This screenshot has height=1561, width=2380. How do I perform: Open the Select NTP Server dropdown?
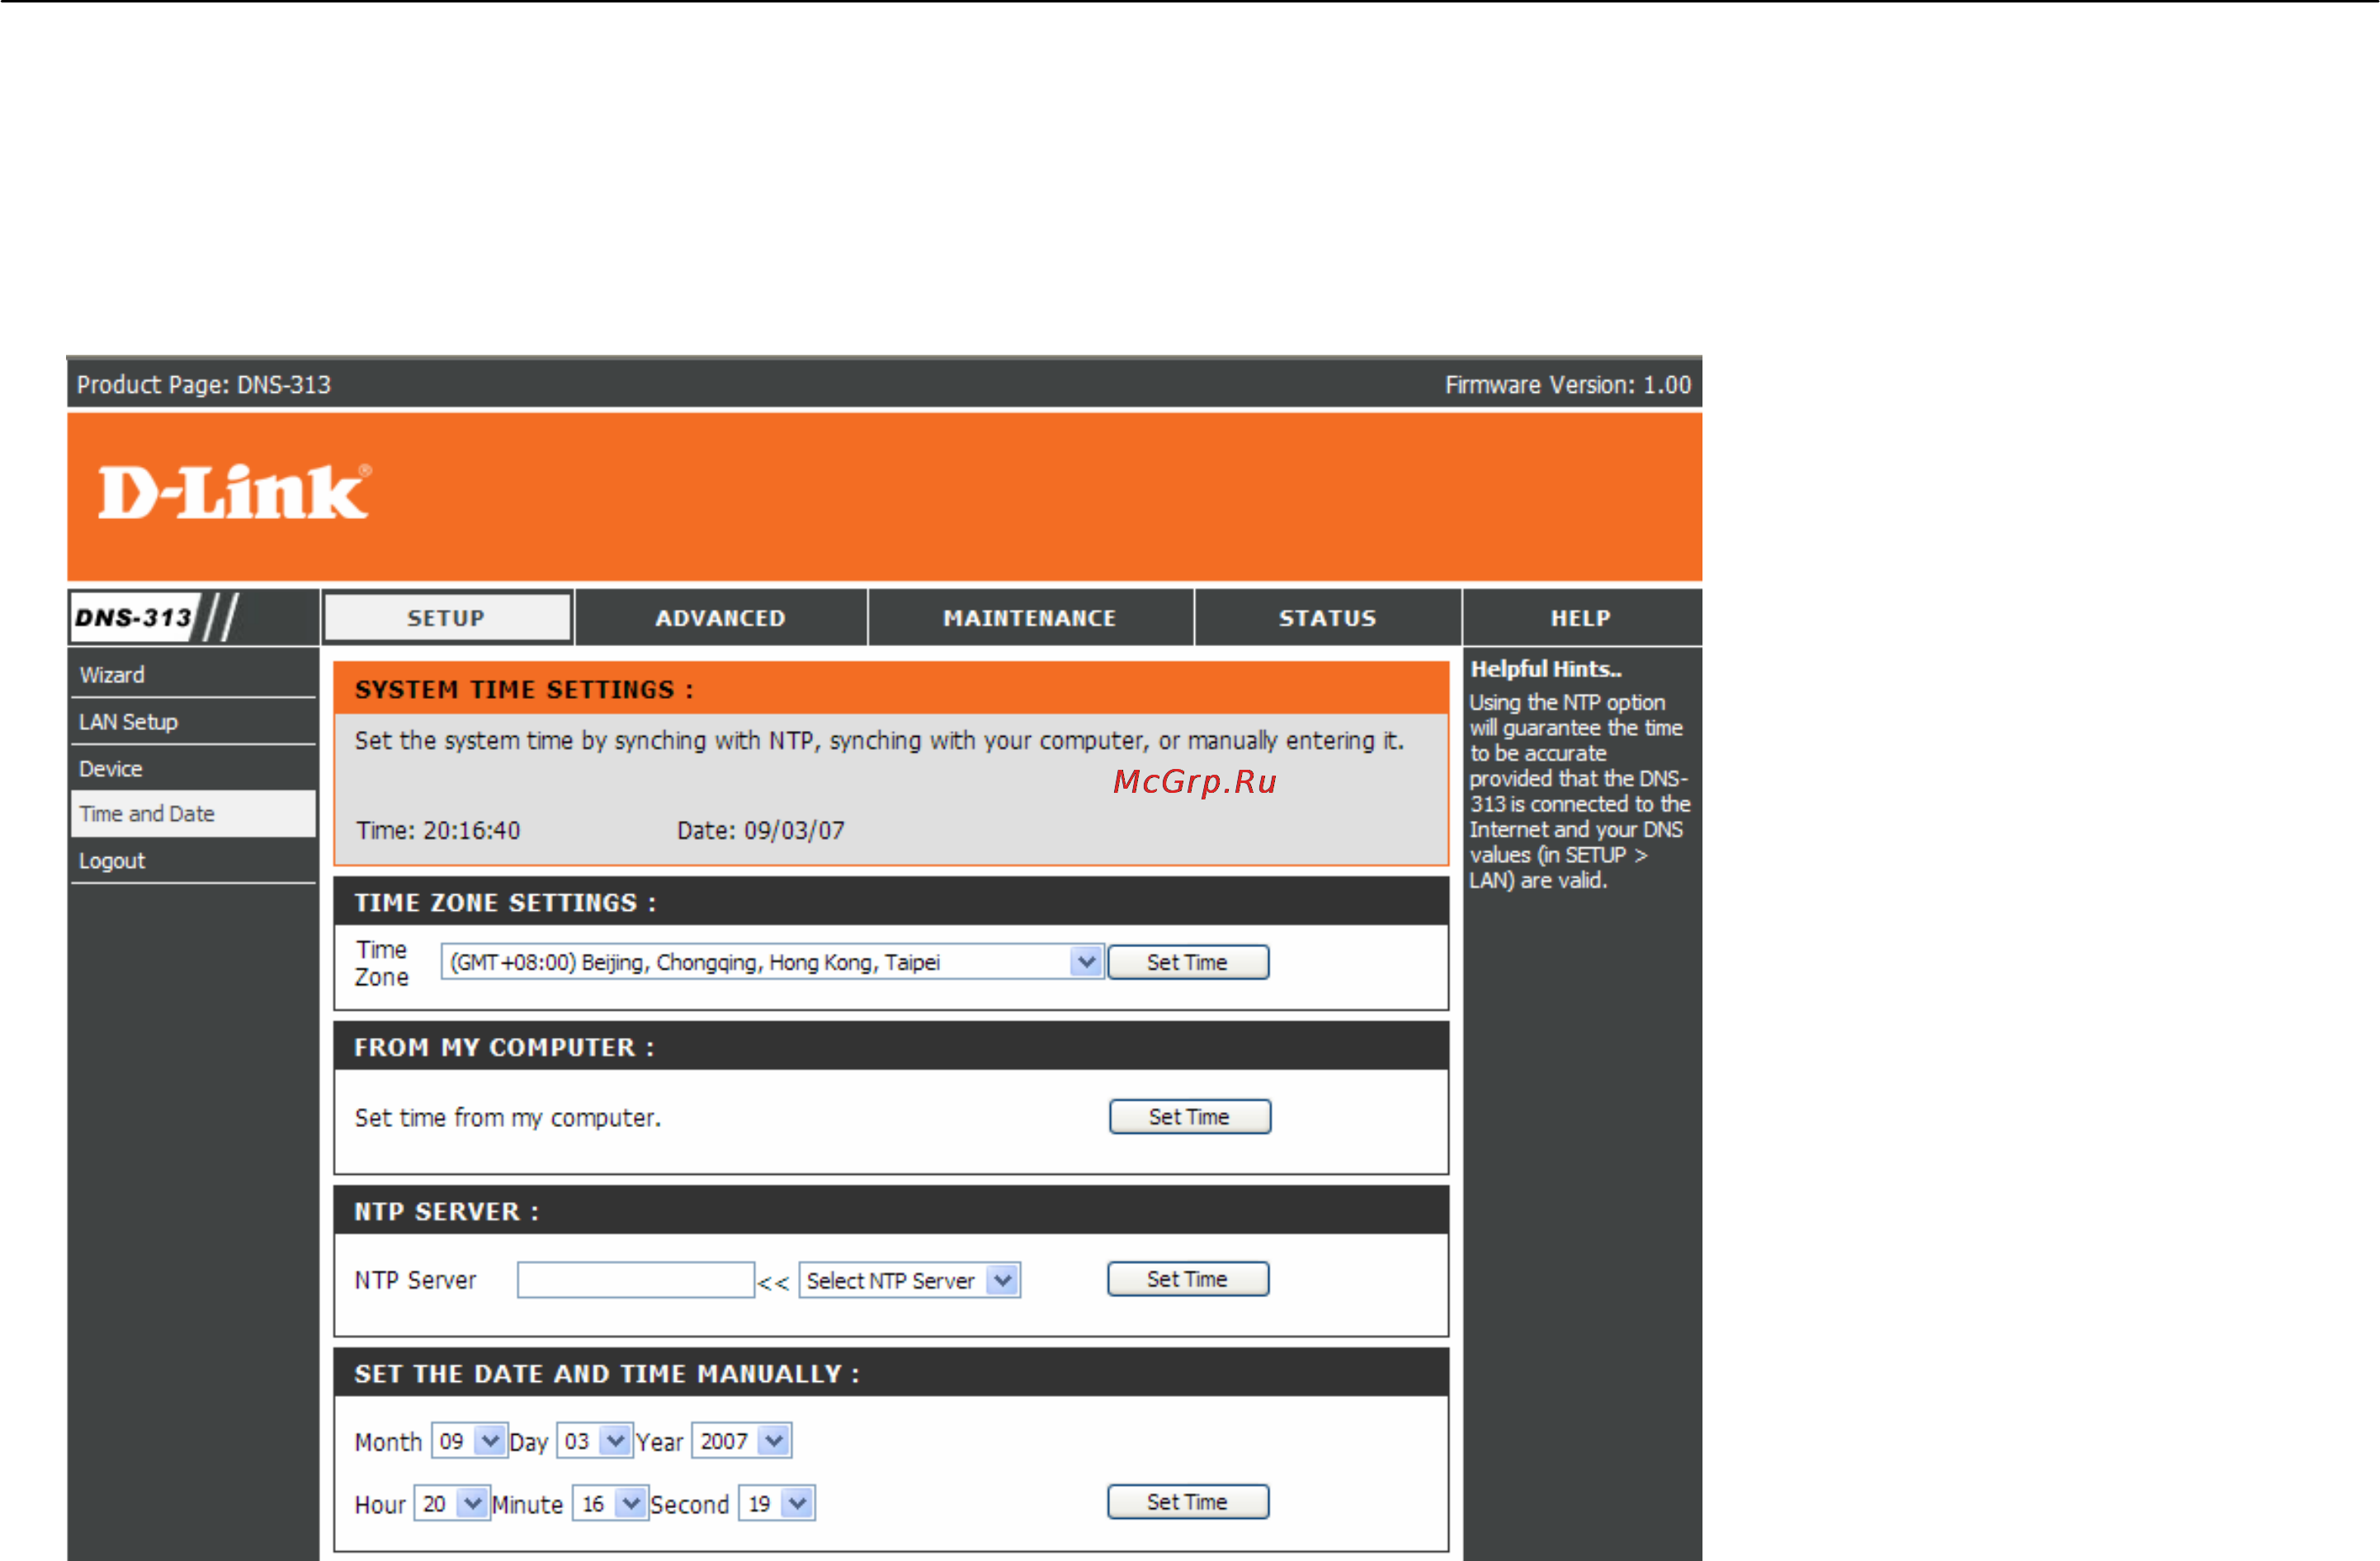coord(910,1280)
